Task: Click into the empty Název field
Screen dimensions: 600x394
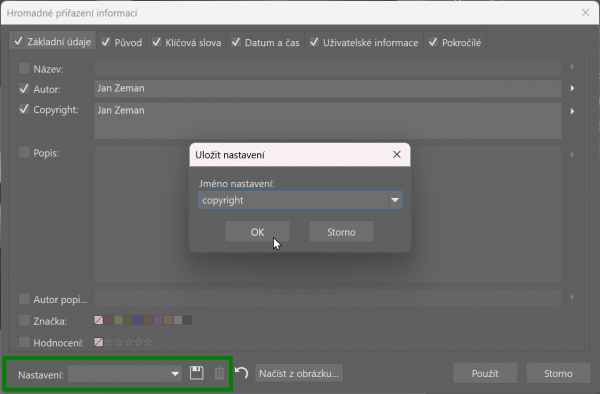Action: coord(328,67)
